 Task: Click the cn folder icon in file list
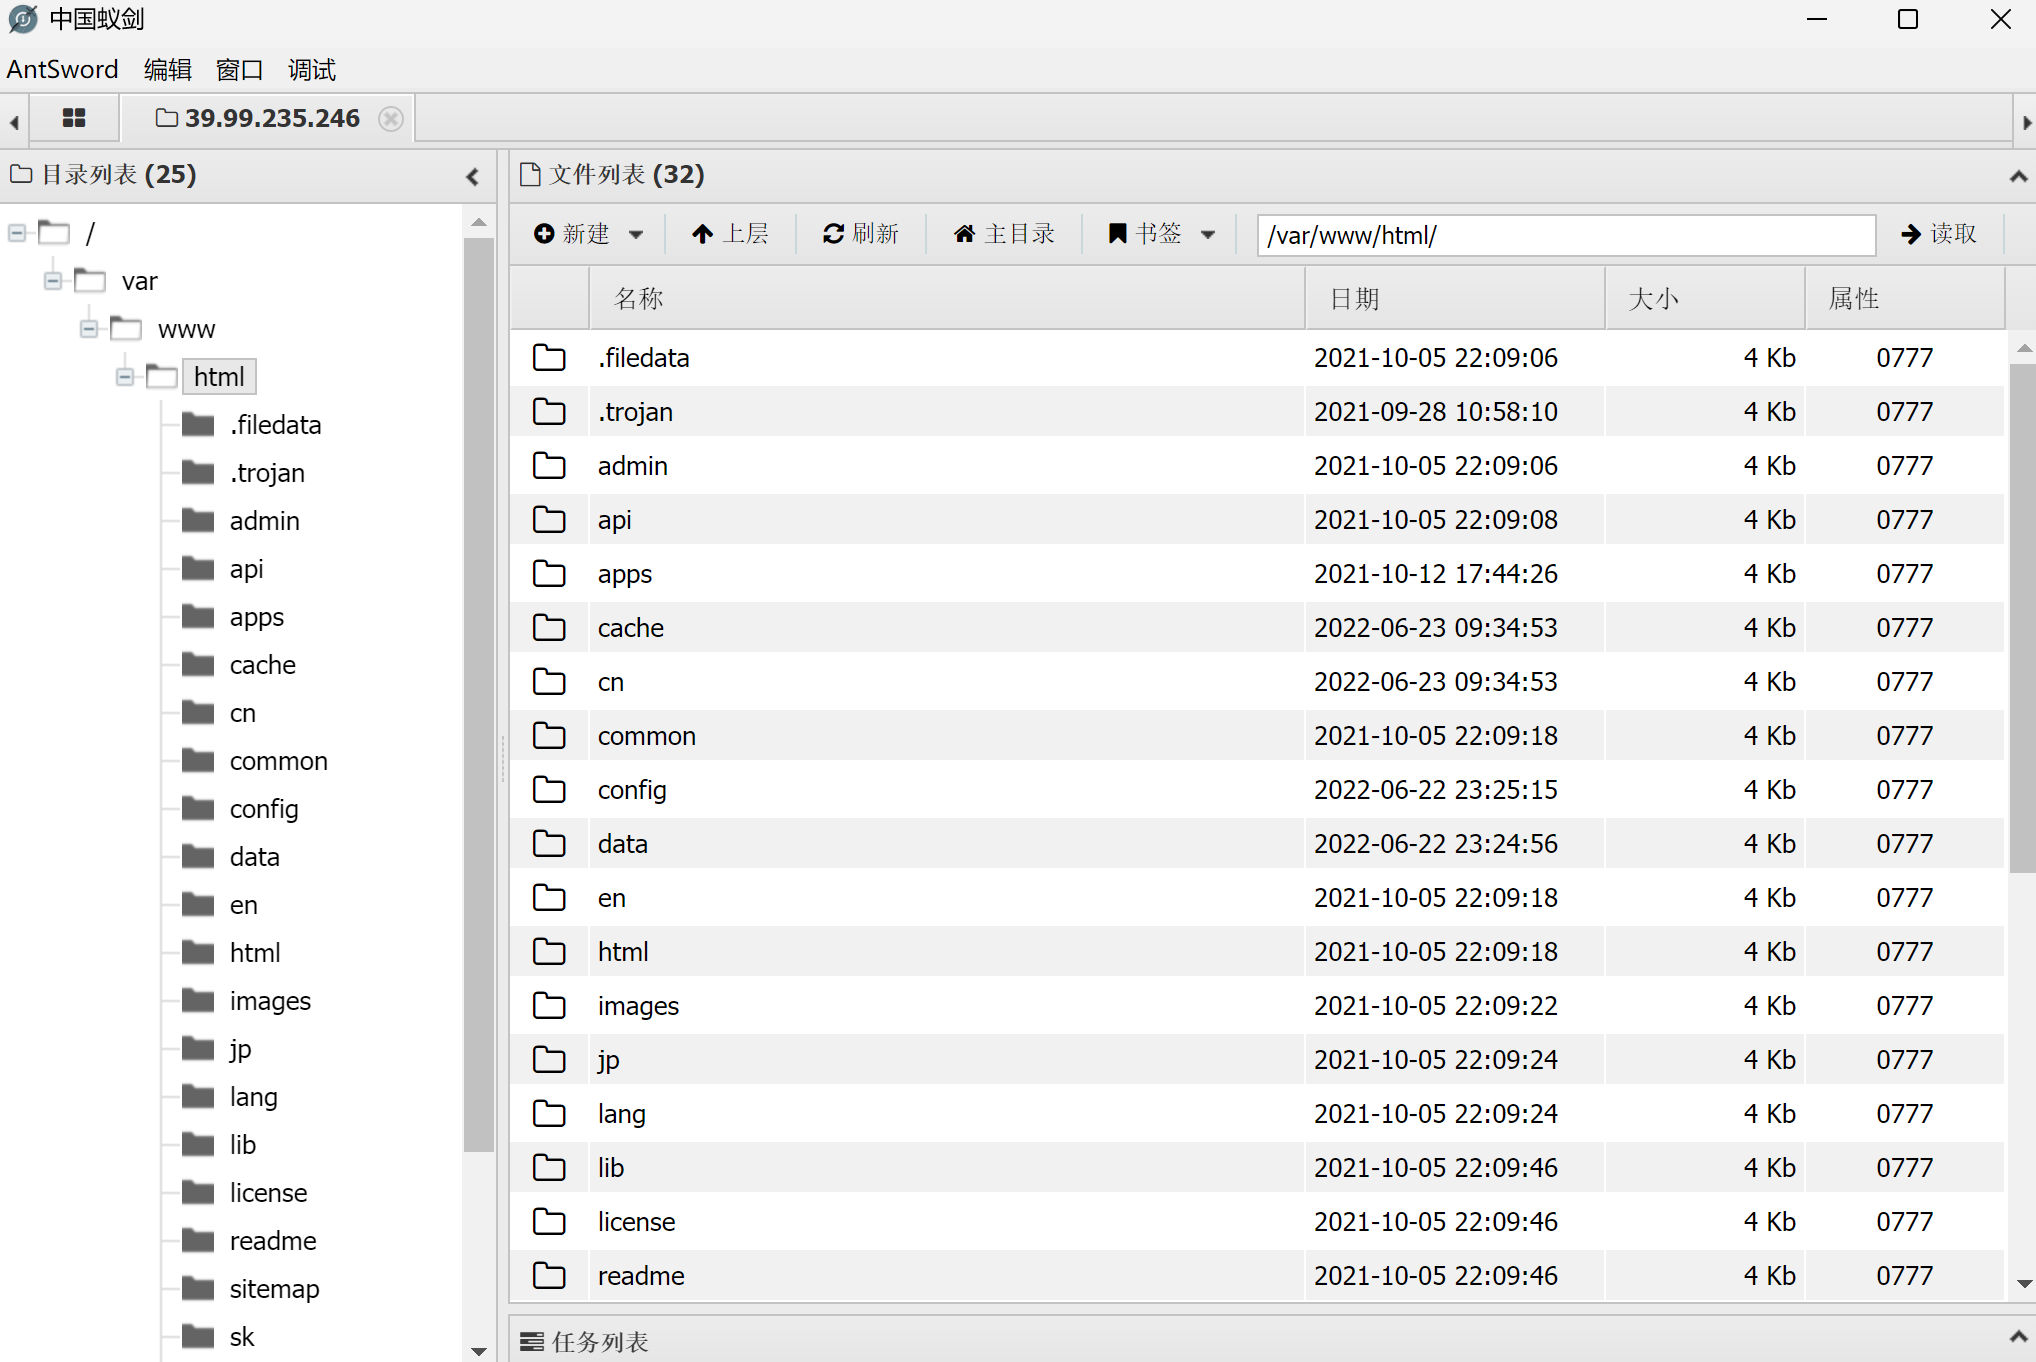pyautogui.click(x=549, y=681)
